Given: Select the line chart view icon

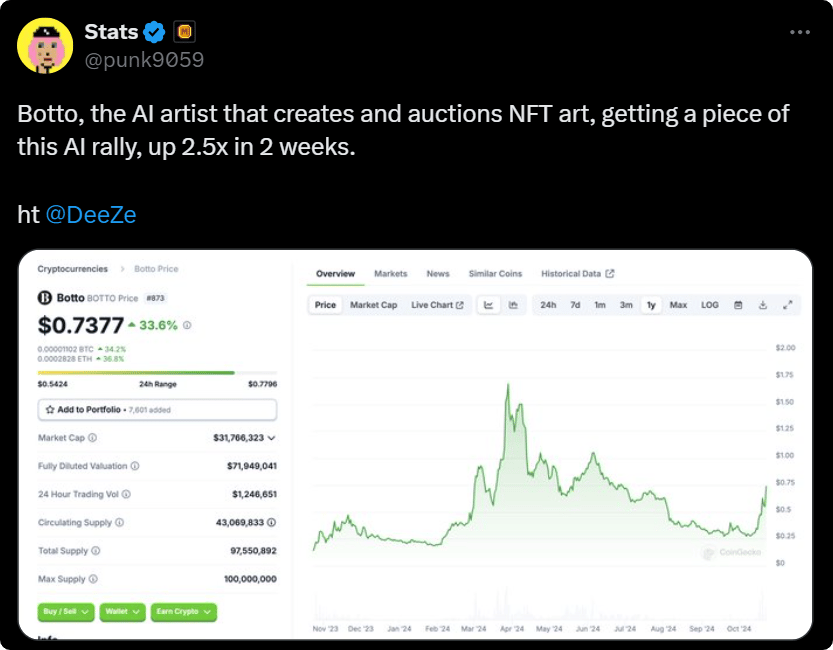Looking at the screenshot, I should click(x=489, y=305).
